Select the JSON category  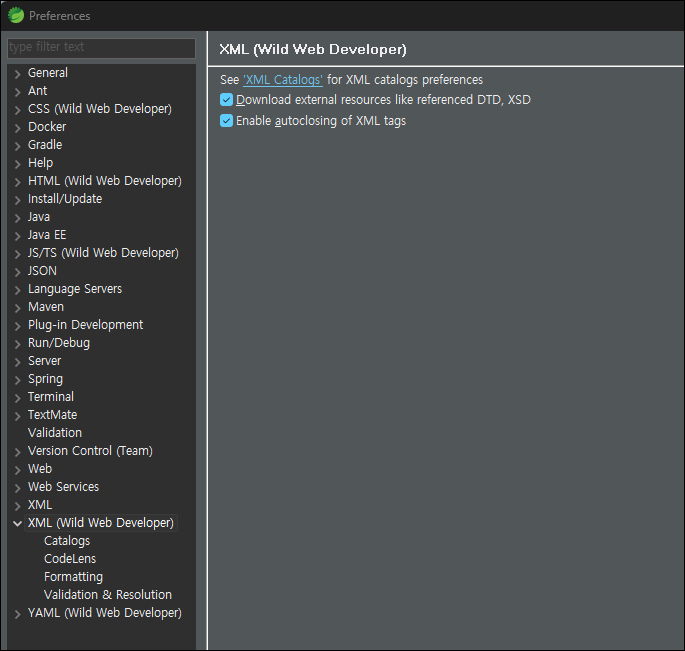tap(42, 270)
